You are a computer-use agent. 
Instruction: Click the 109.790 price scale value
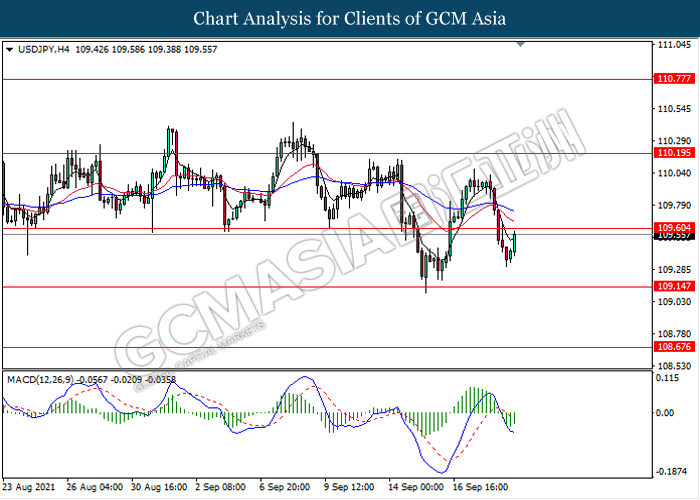tap(674, 205)
